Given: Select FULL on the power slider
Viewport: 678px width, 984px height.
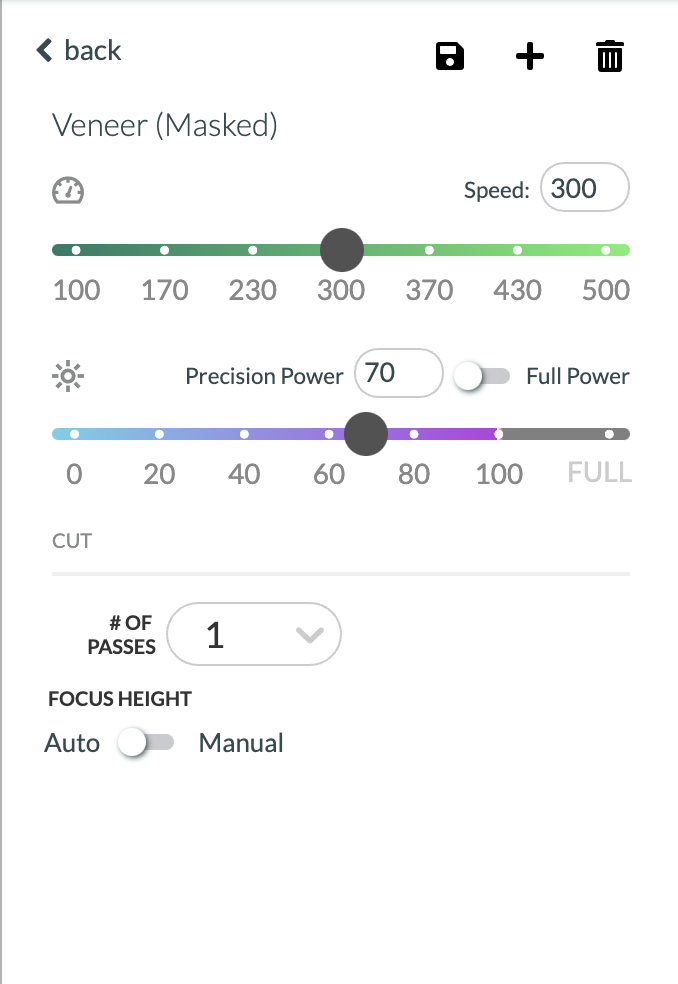Looking at the screenshot, I should pyautogui.click(x=609, y=434).
